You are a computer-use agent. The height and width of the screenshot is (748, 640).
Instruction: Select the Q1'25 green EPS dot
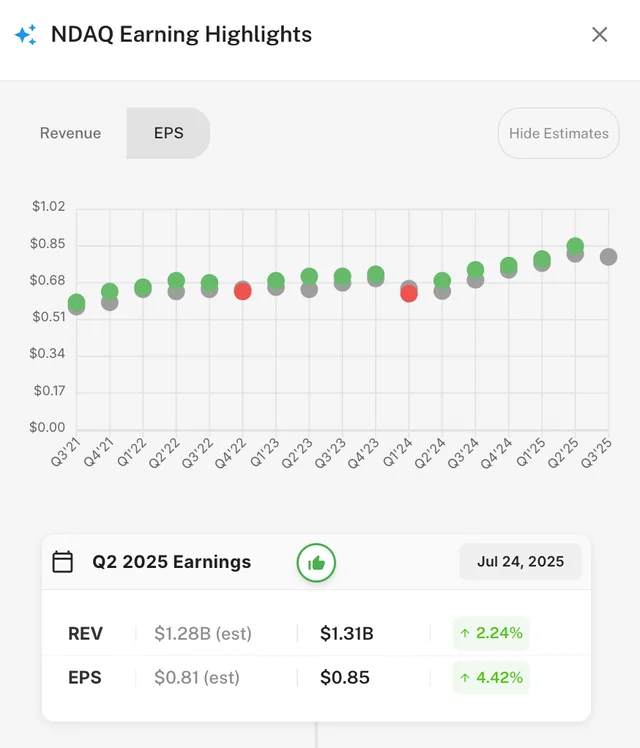point(542,259)
